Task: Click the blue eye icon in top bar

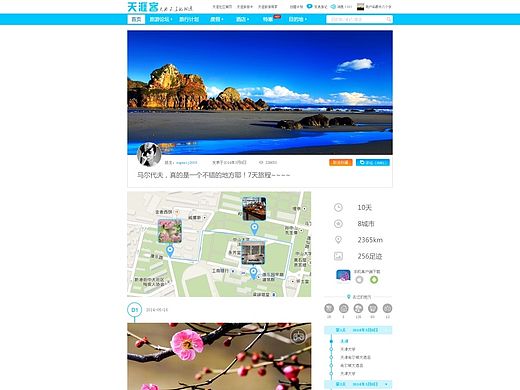Action: coord(309,6)
